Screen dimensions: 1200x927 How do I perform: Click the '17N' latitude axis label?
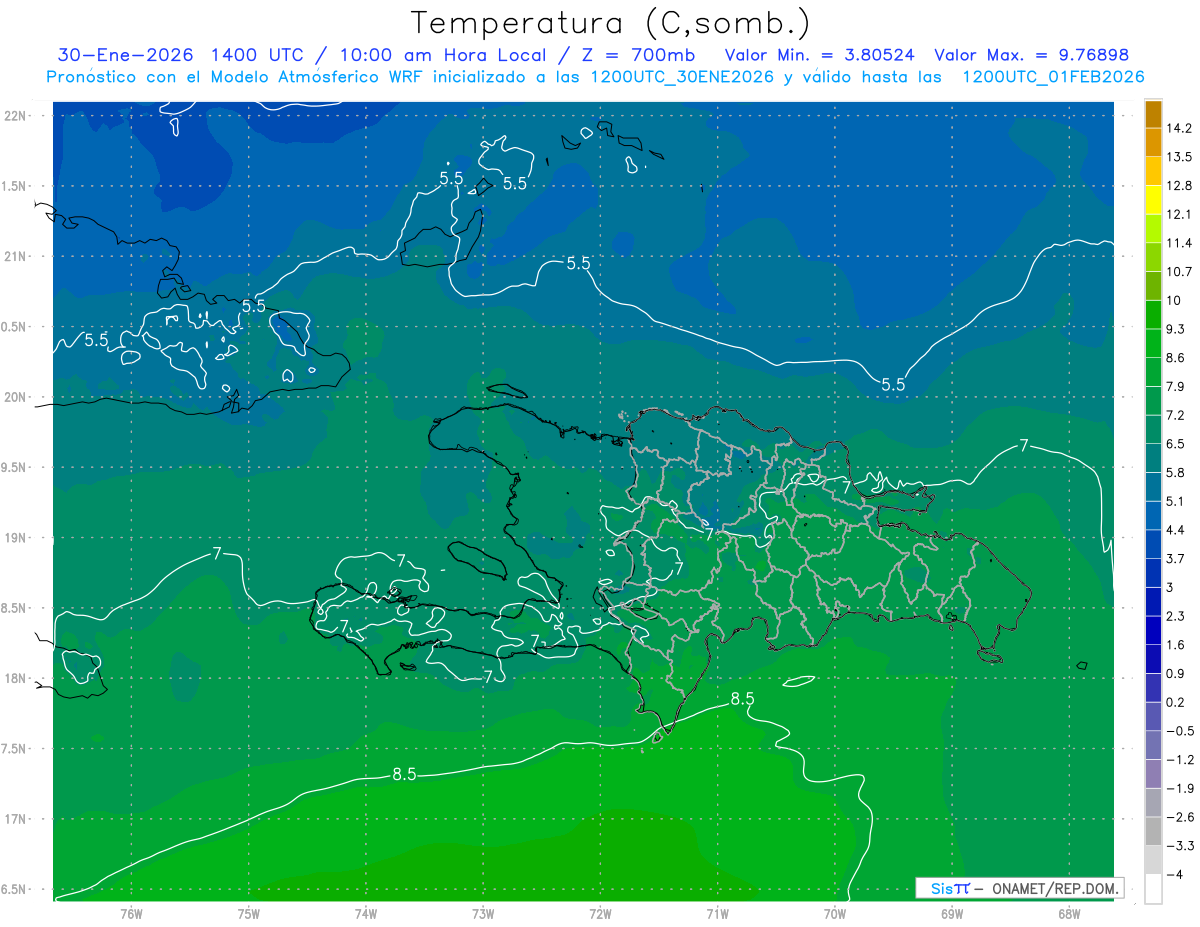(x=16, y=820)
